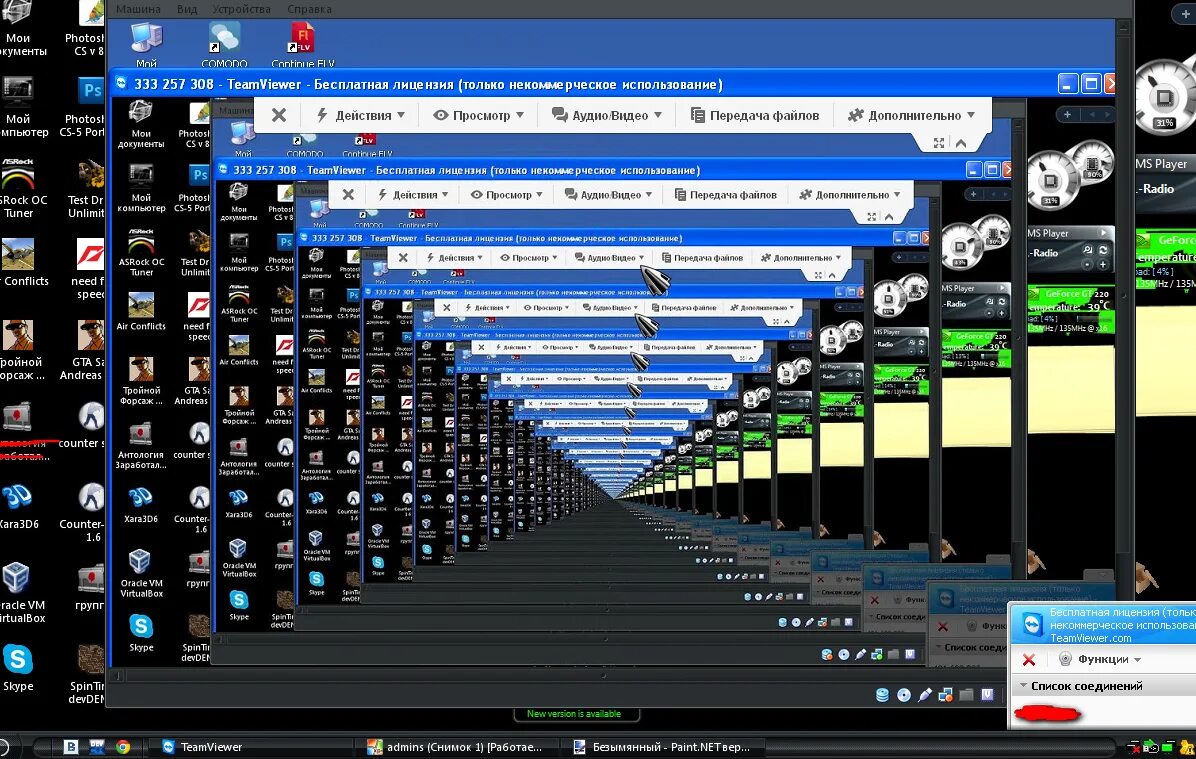This screenshot has height=759, width=1196.
Task: Open the Действия dropdown in outermost TeamViewer toolbar
Action: pos(361,115)
